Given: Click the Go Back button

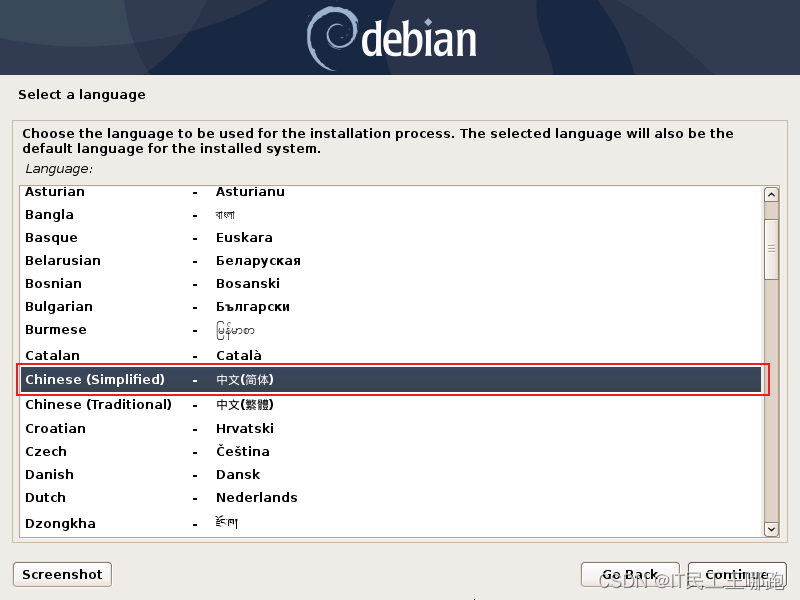Looking at the screenshot, I should 630,575.
